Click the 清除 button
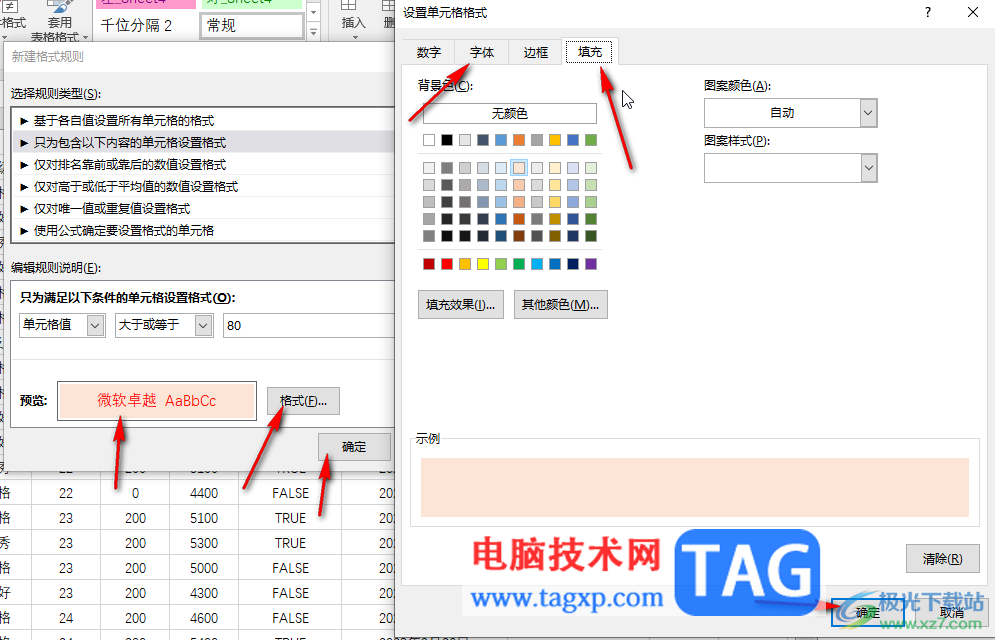The width and height of the screenshot is (995, 640). (x=942, y=559)
